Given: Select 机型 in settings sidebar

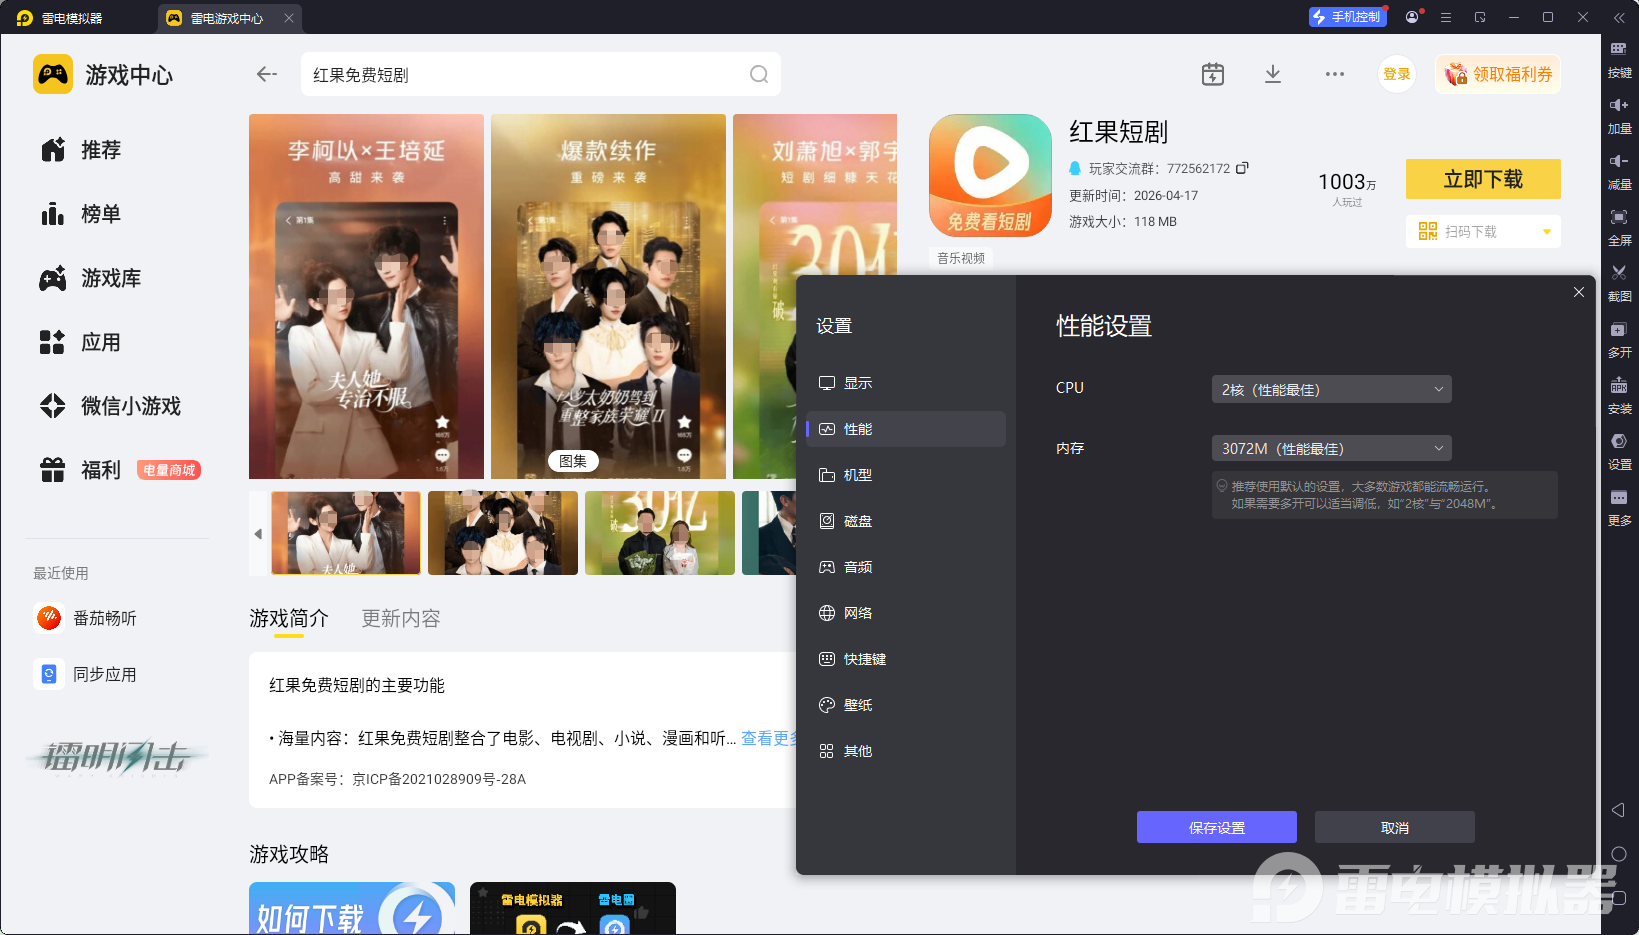Looking at the screenshot, I should tap(905, 475).
